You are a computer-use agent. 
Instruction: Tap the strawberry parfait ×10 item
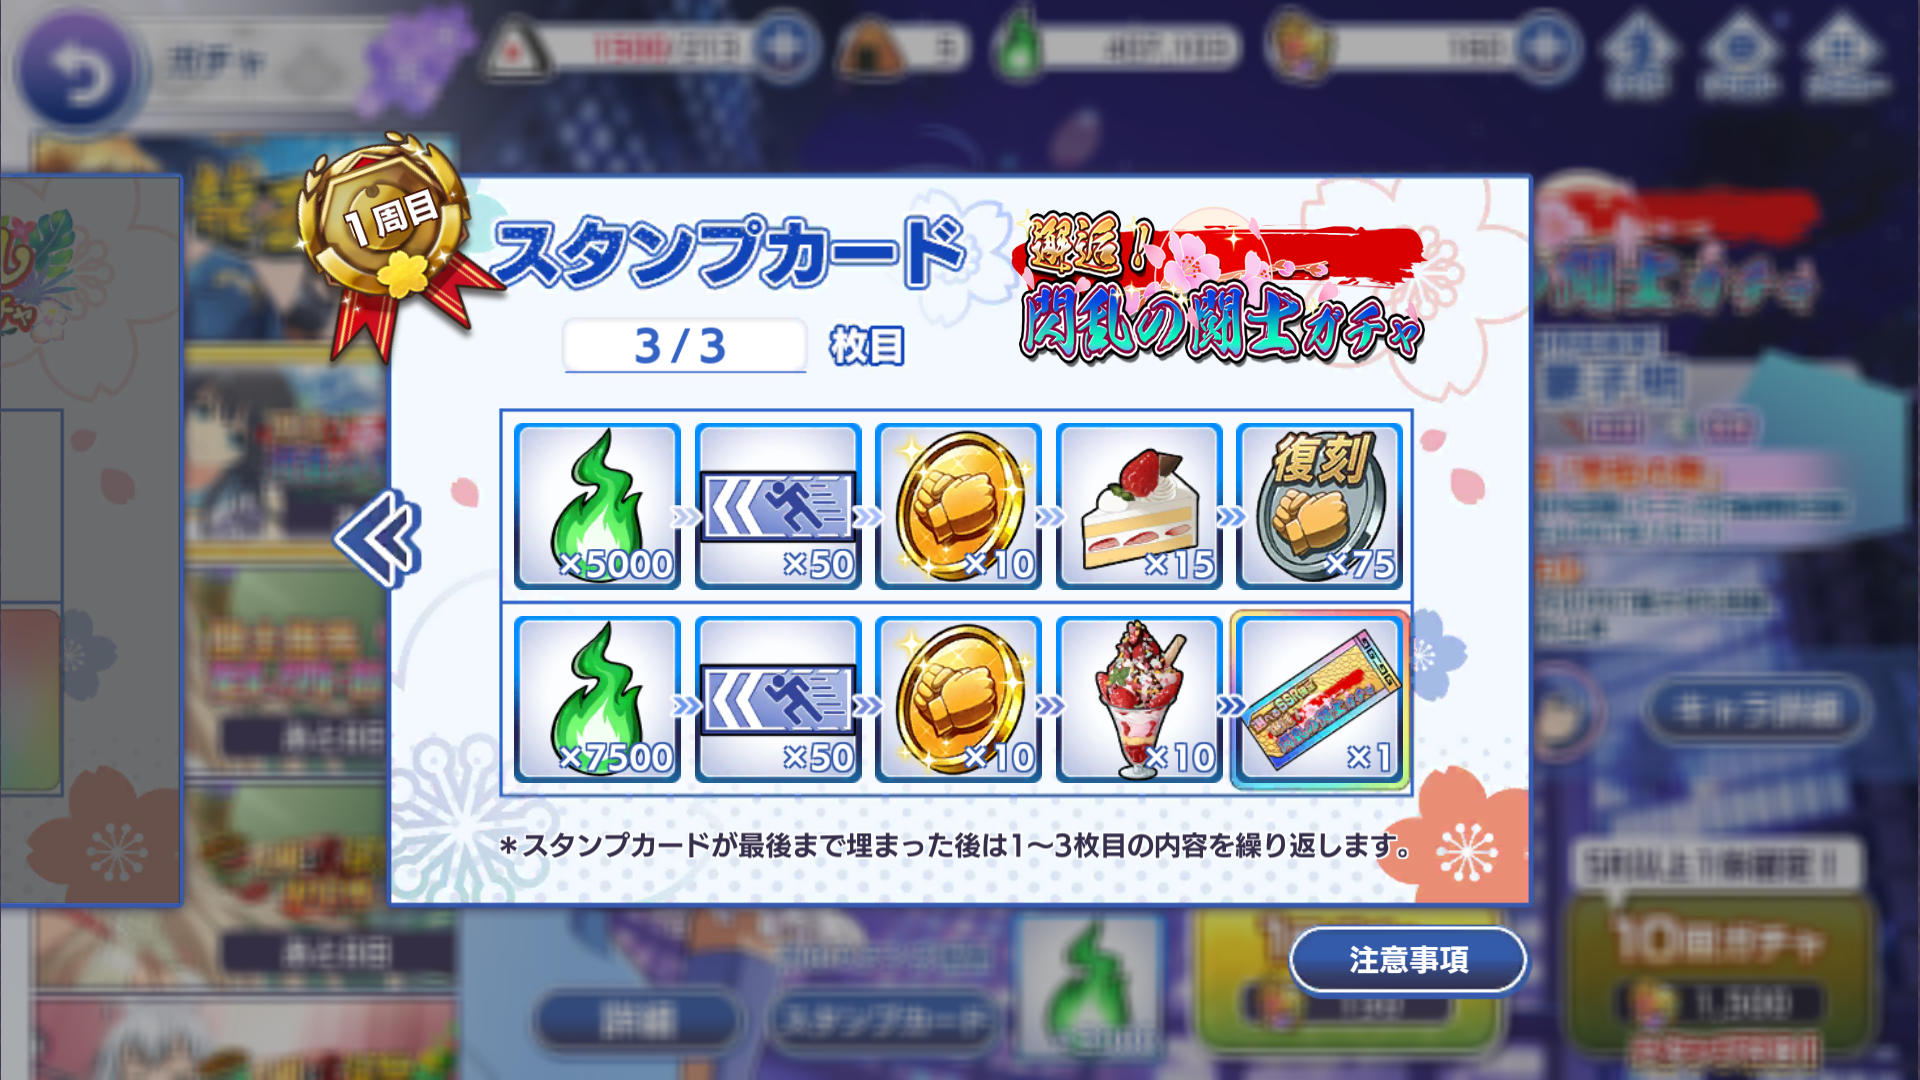[1139, 699]
